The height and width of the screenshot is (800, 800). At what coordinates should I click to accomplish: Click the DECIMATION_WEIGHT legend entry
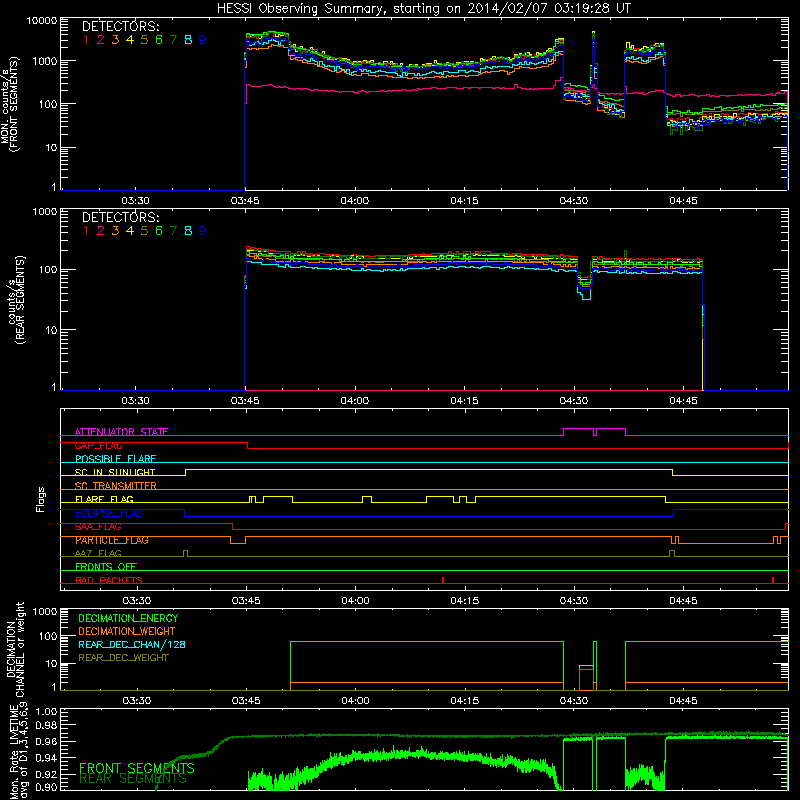click(x=127, y=631)
